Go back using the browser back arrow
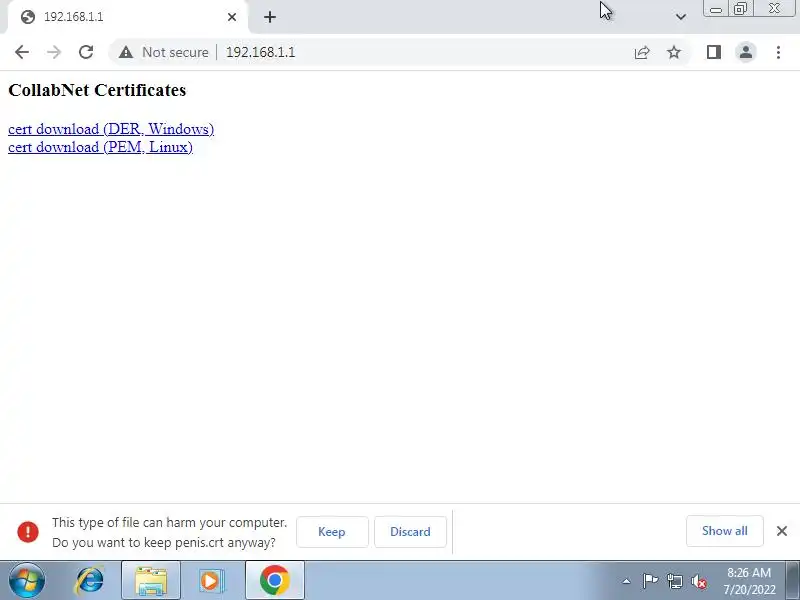This screenshot has height=600, width=800. 22,52
